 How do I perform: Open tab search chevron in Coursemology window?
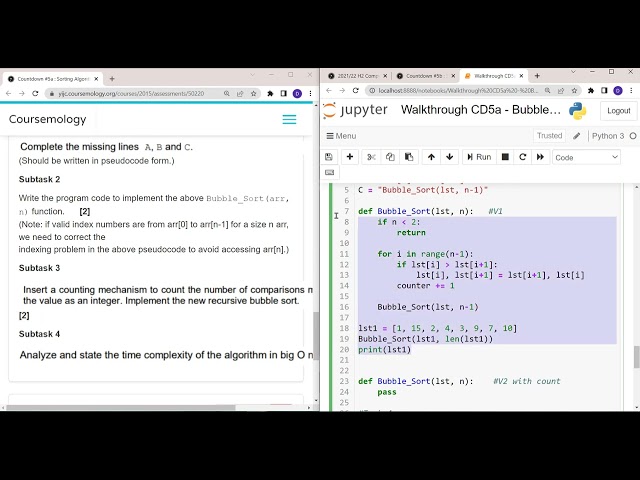(252, 75)
